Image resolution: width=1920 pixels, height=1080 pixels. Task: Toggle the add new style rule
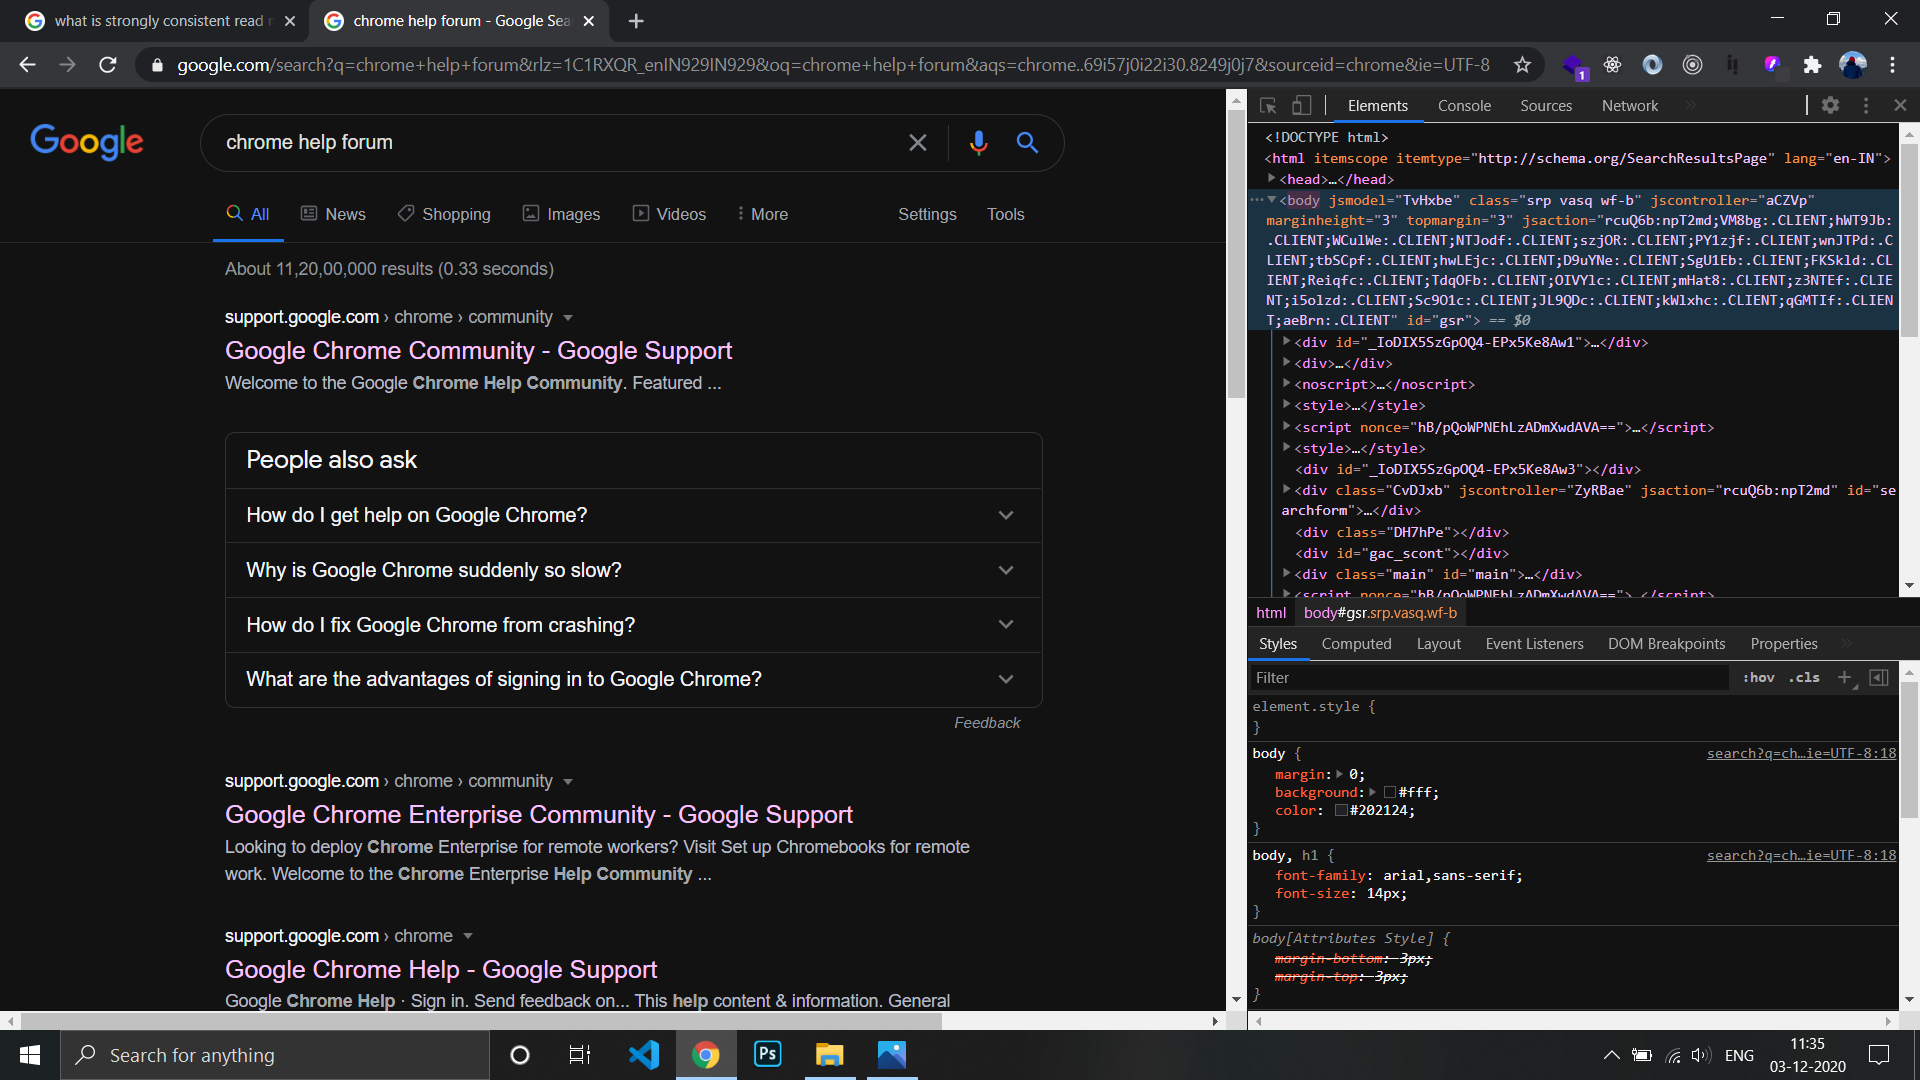pos(1844,676)
